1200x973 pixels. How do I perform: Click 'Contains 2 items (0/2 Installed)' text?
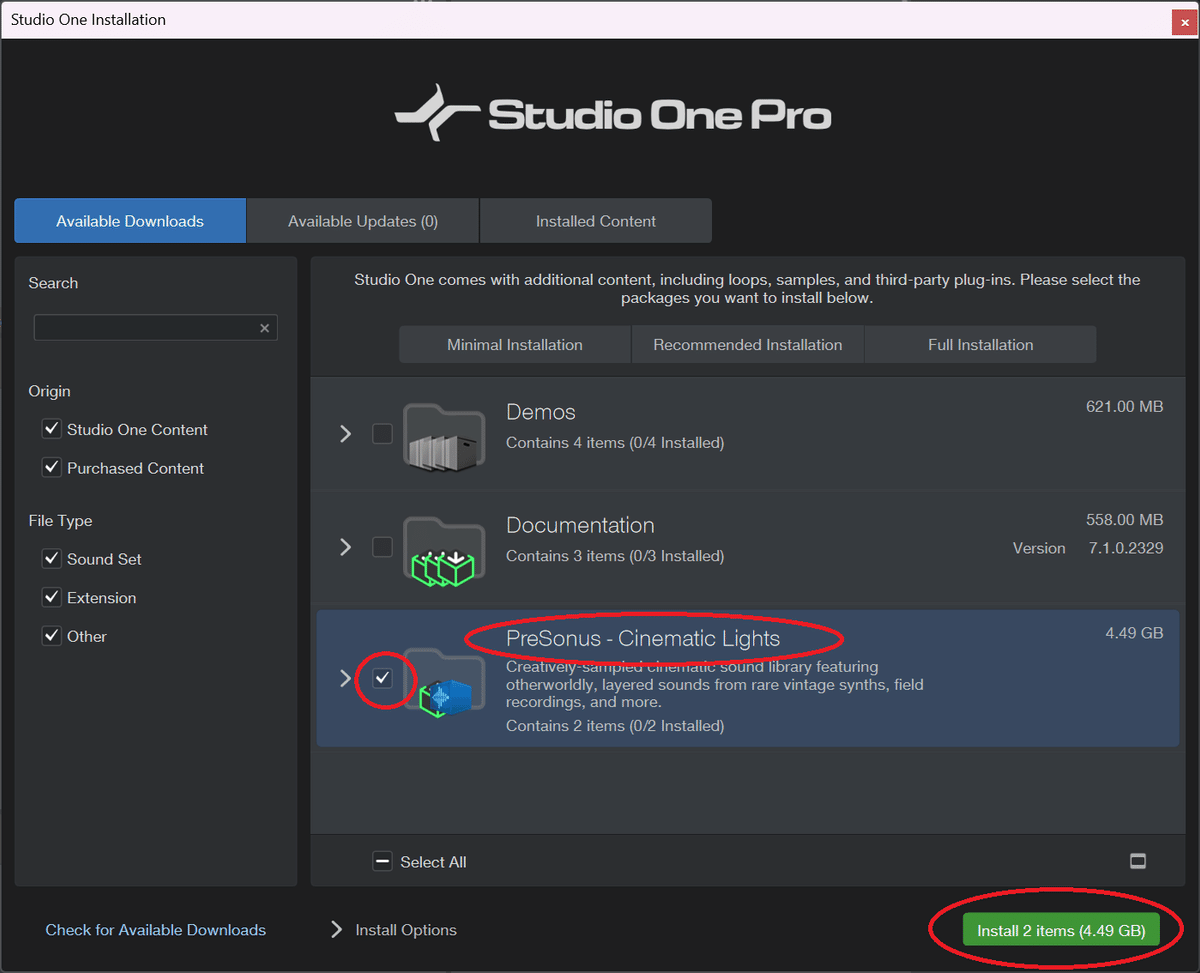(x=615, y=726)
